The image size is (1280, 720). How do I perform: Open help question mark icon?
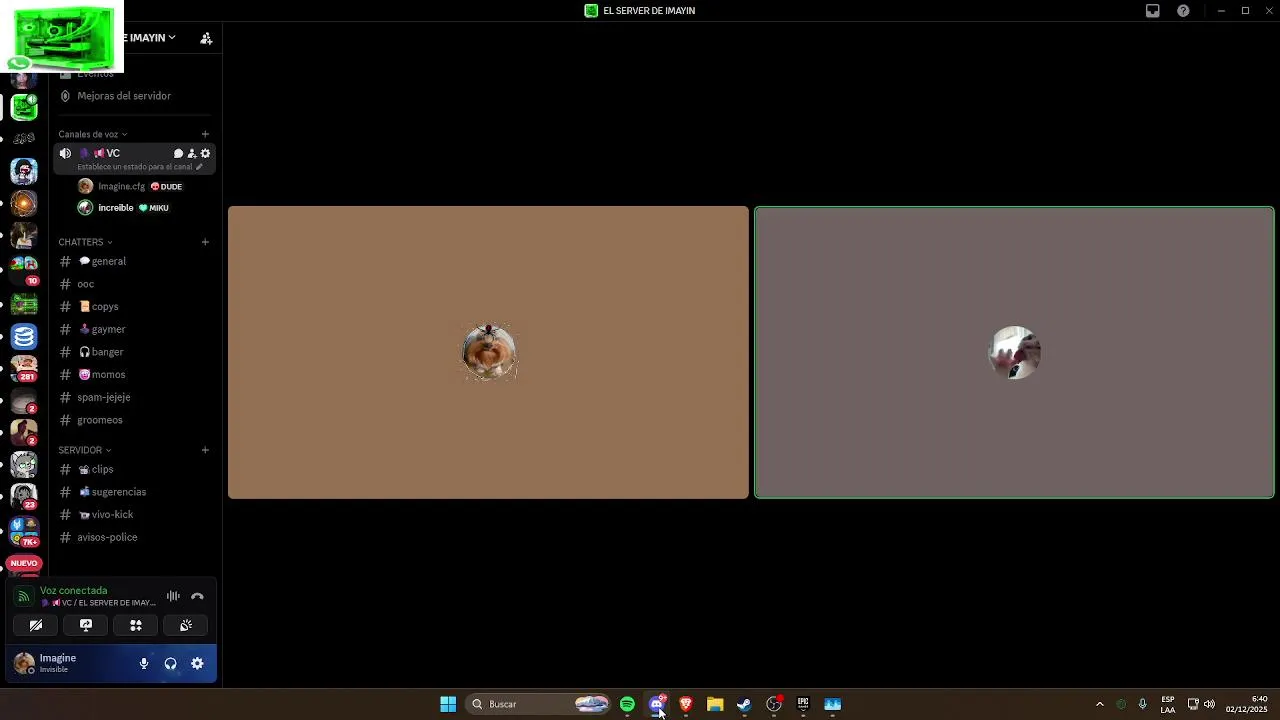tap(1183, 10)
